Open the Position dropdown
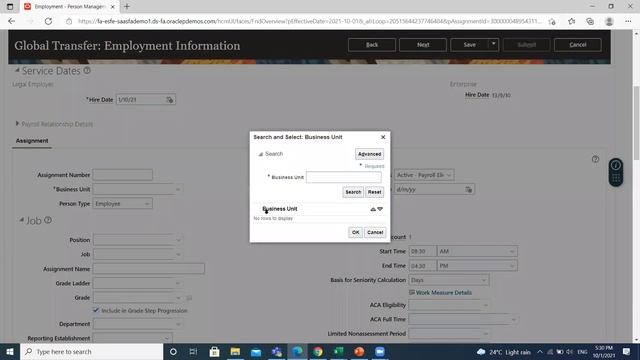 pyautogui.click(x=178, y=240)
